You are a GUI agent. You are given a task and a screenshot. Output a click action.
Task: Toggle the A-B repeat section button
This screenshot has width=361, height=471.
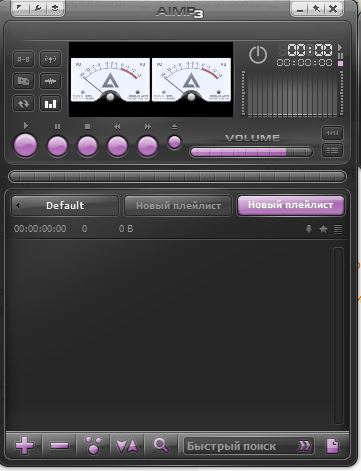tap(23, 59)
